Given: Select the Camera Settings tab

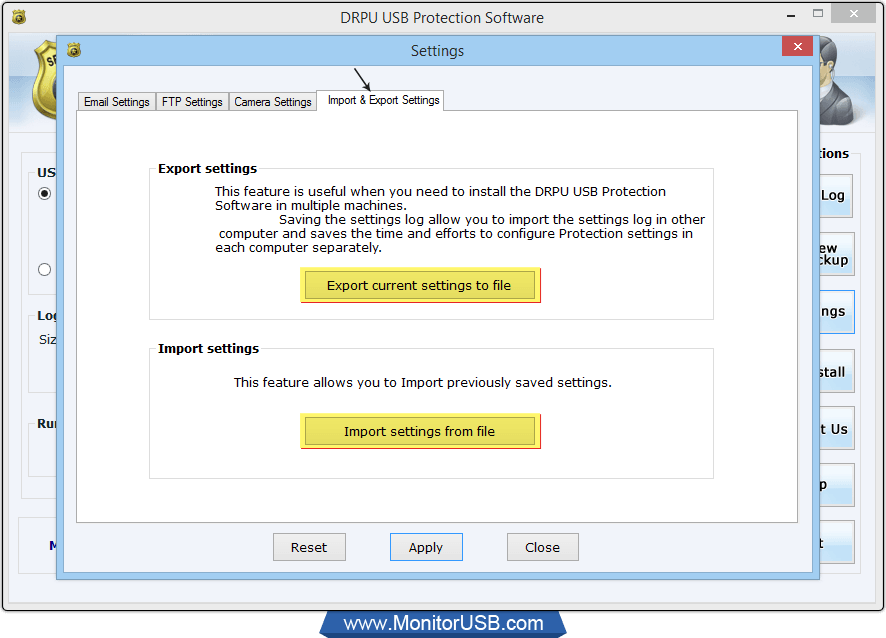Looking at the screenshot, I should 273,102.
